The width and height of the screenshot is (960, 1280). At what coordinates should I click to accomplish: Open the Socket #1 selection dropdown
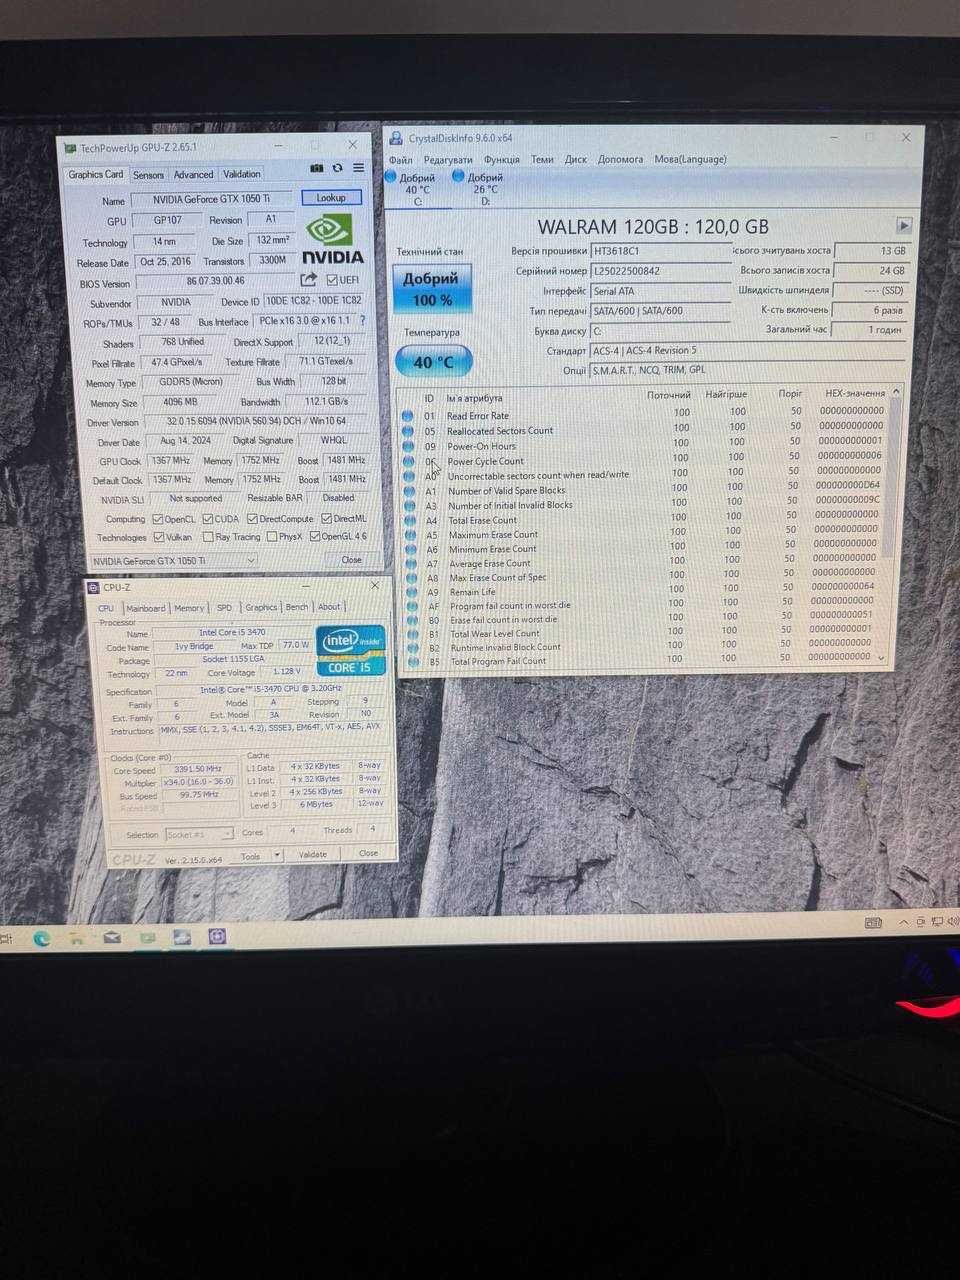(199, 833)
